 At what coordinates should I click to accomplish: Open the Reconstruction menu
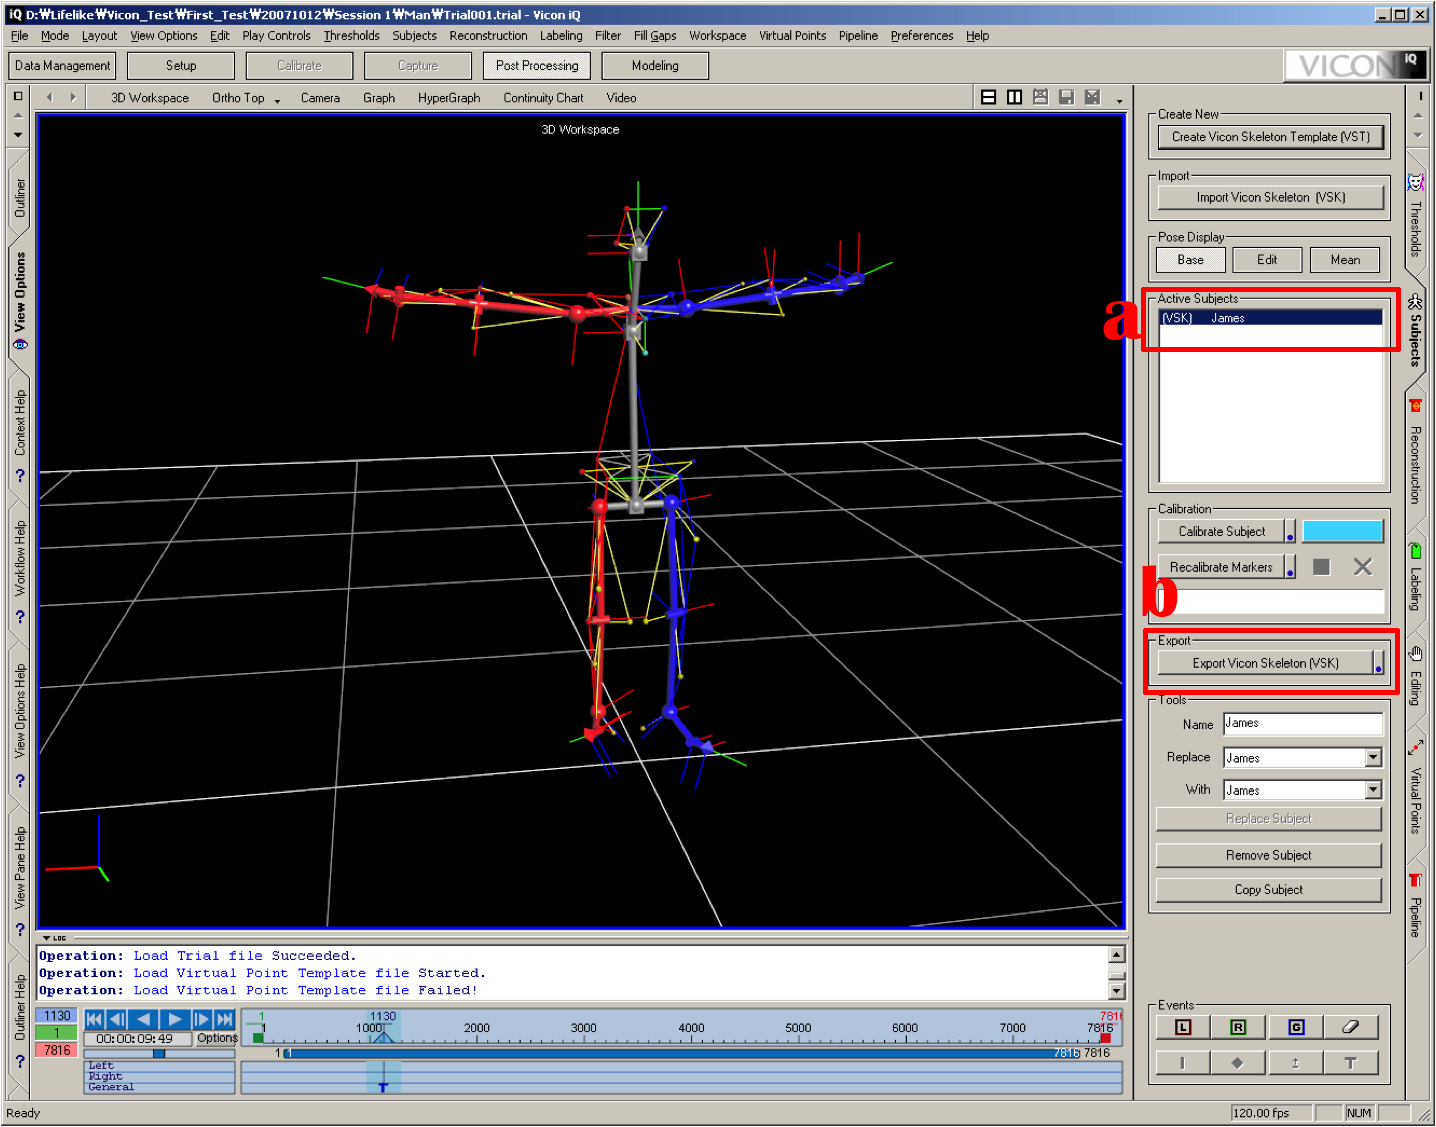point(488,35)
